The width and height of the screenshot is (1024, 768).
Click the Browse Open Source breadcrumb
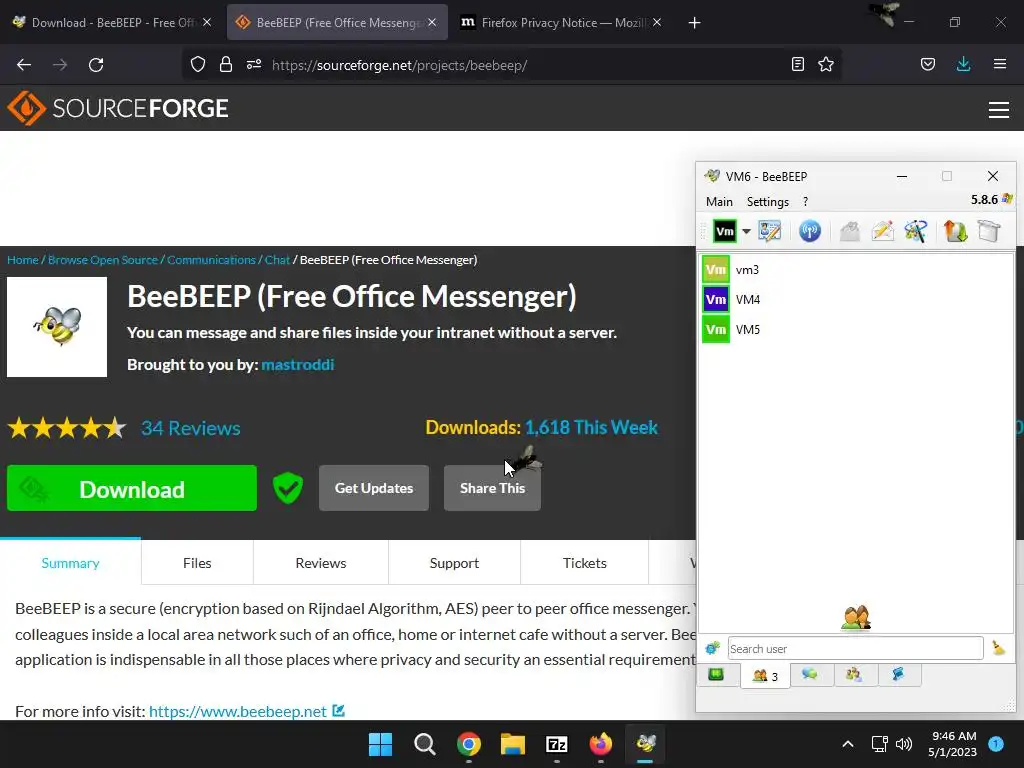103,260
